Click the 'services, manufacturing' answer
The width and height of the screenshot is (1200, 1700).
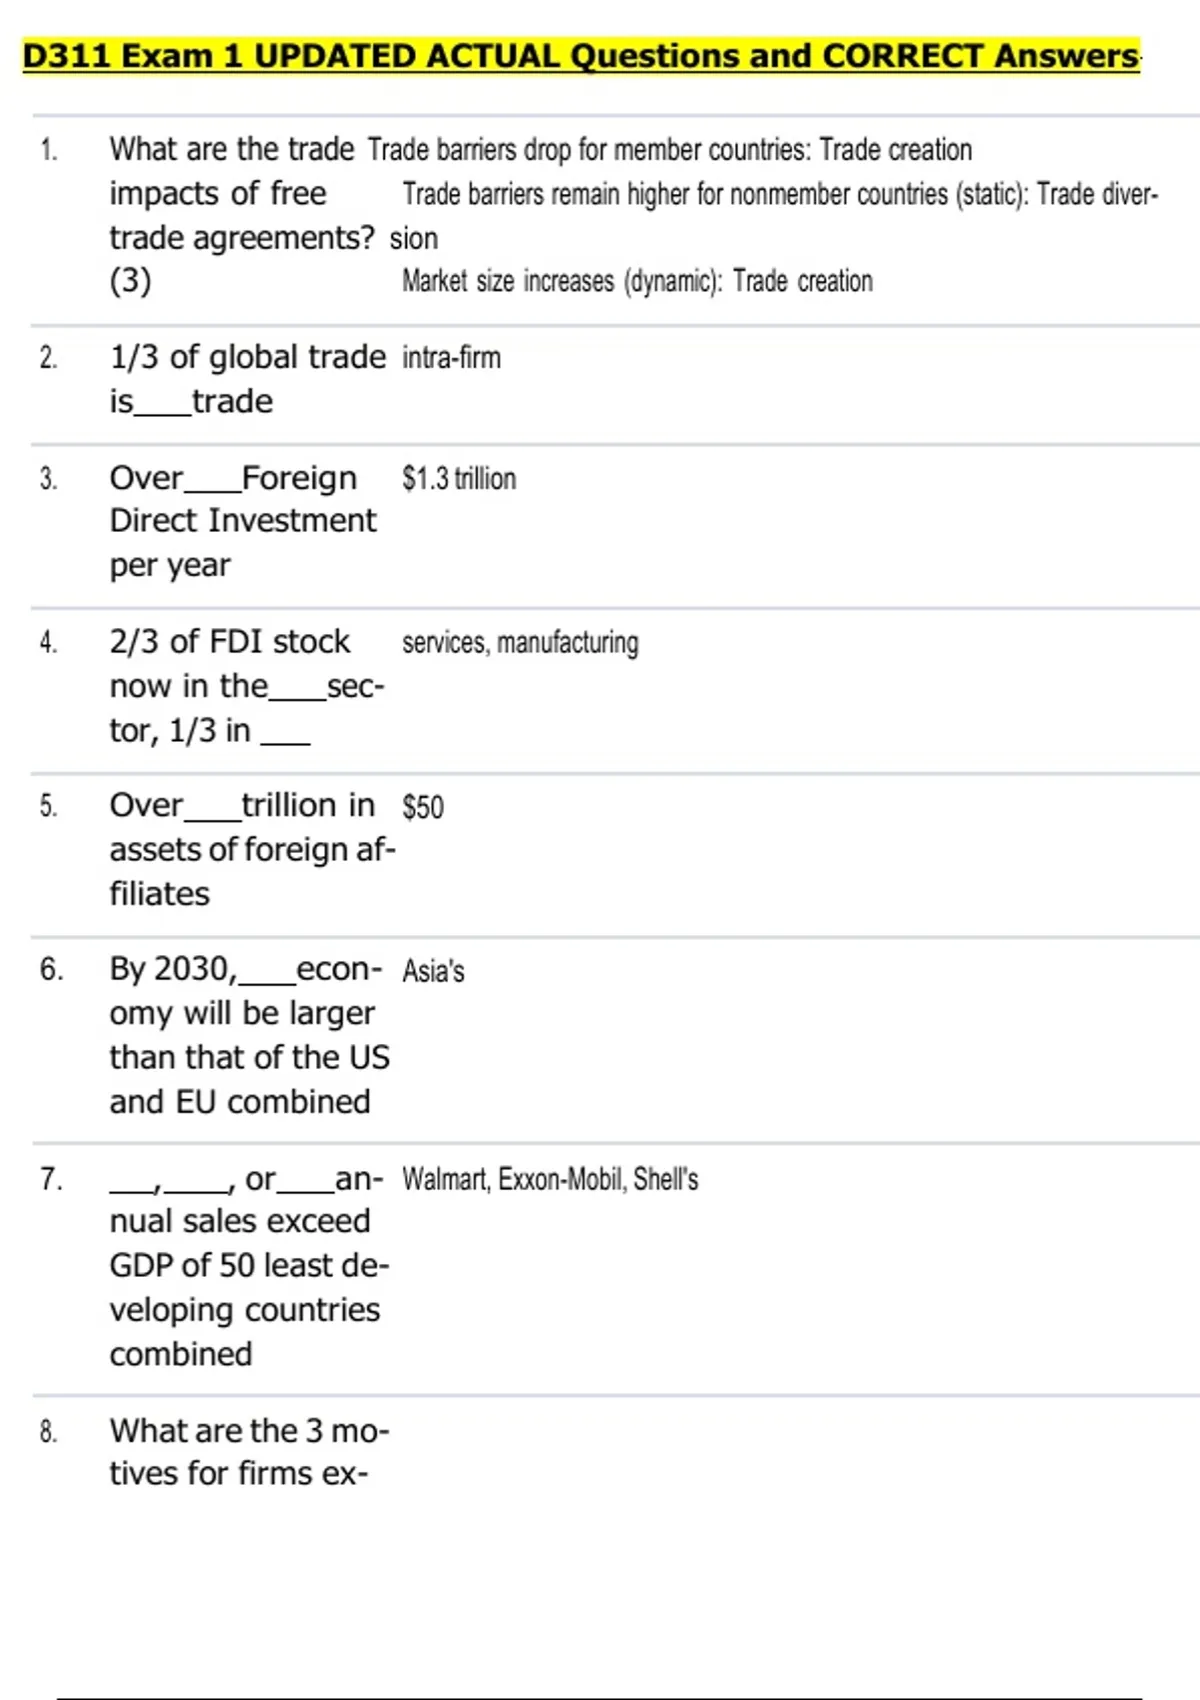(x=520, y=642)
